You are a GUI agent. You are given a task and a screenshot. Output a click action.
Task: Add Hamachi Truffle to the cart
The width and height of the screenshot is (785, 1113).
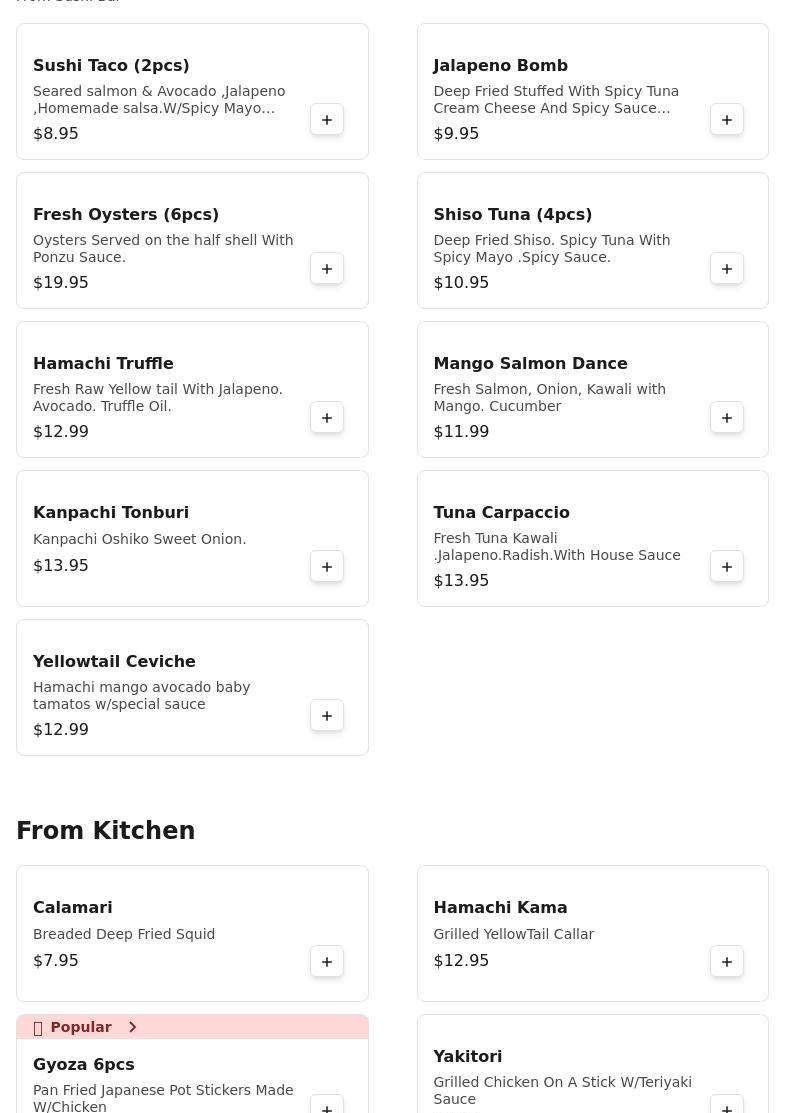[x=327, y=418]
